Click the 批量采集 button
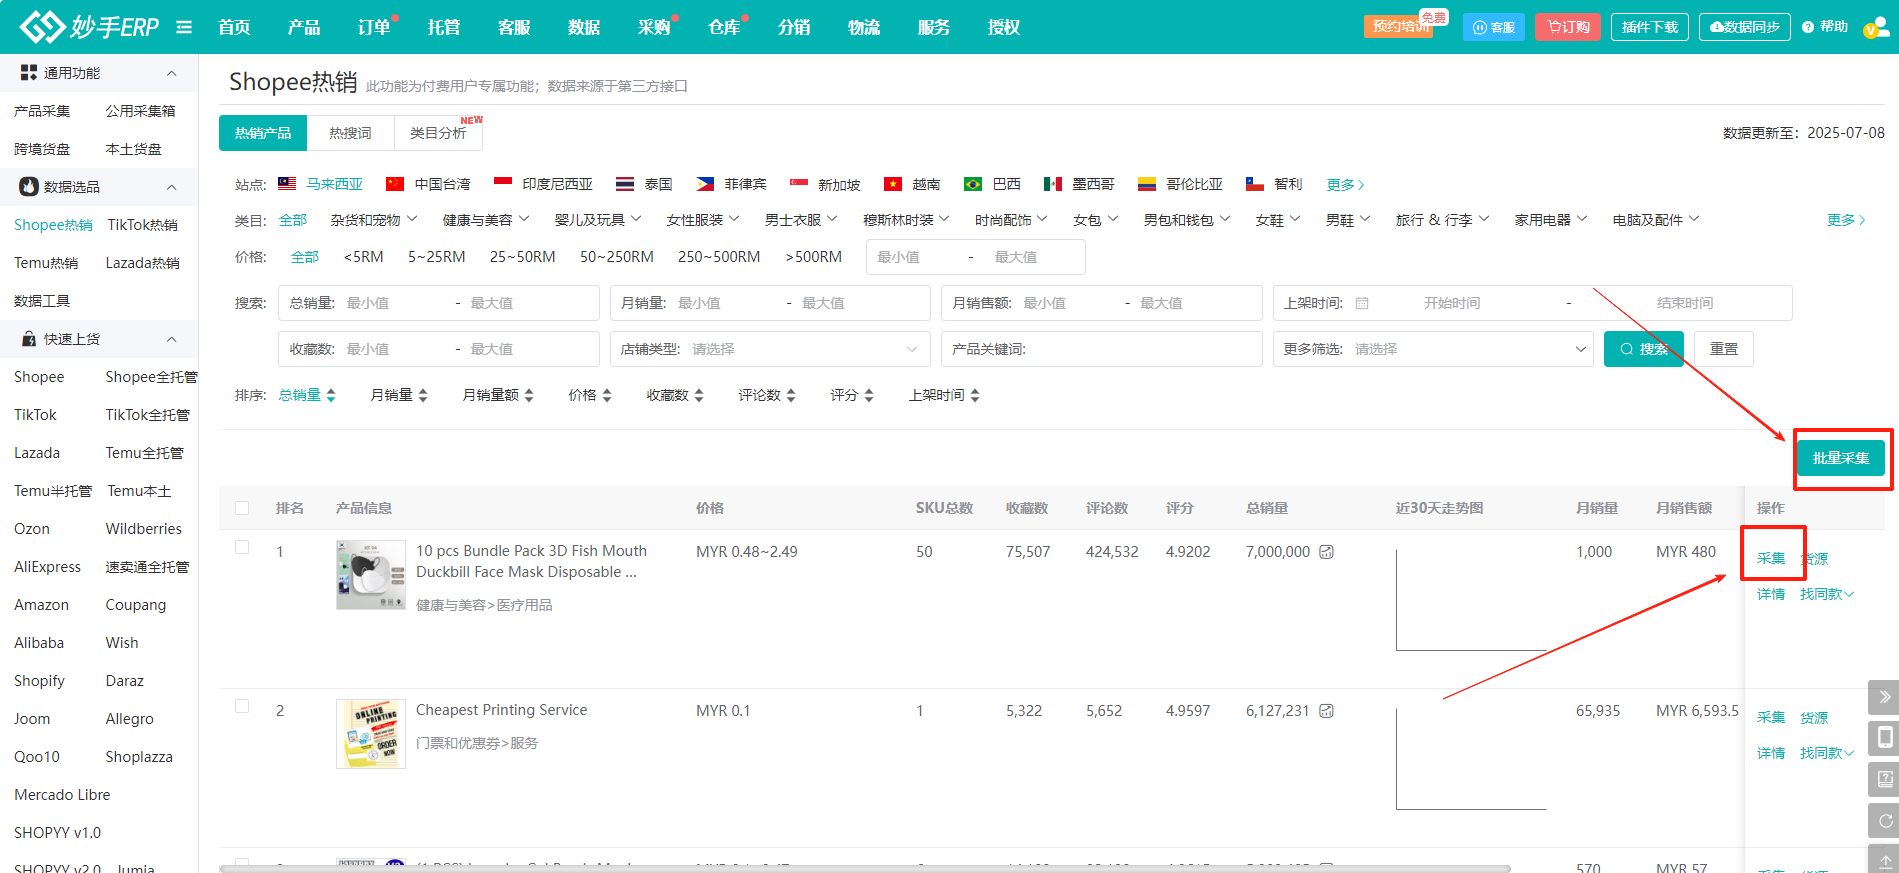This screenshot has height=873, width=1899. pyautogui.click(x=1841, y=458)
